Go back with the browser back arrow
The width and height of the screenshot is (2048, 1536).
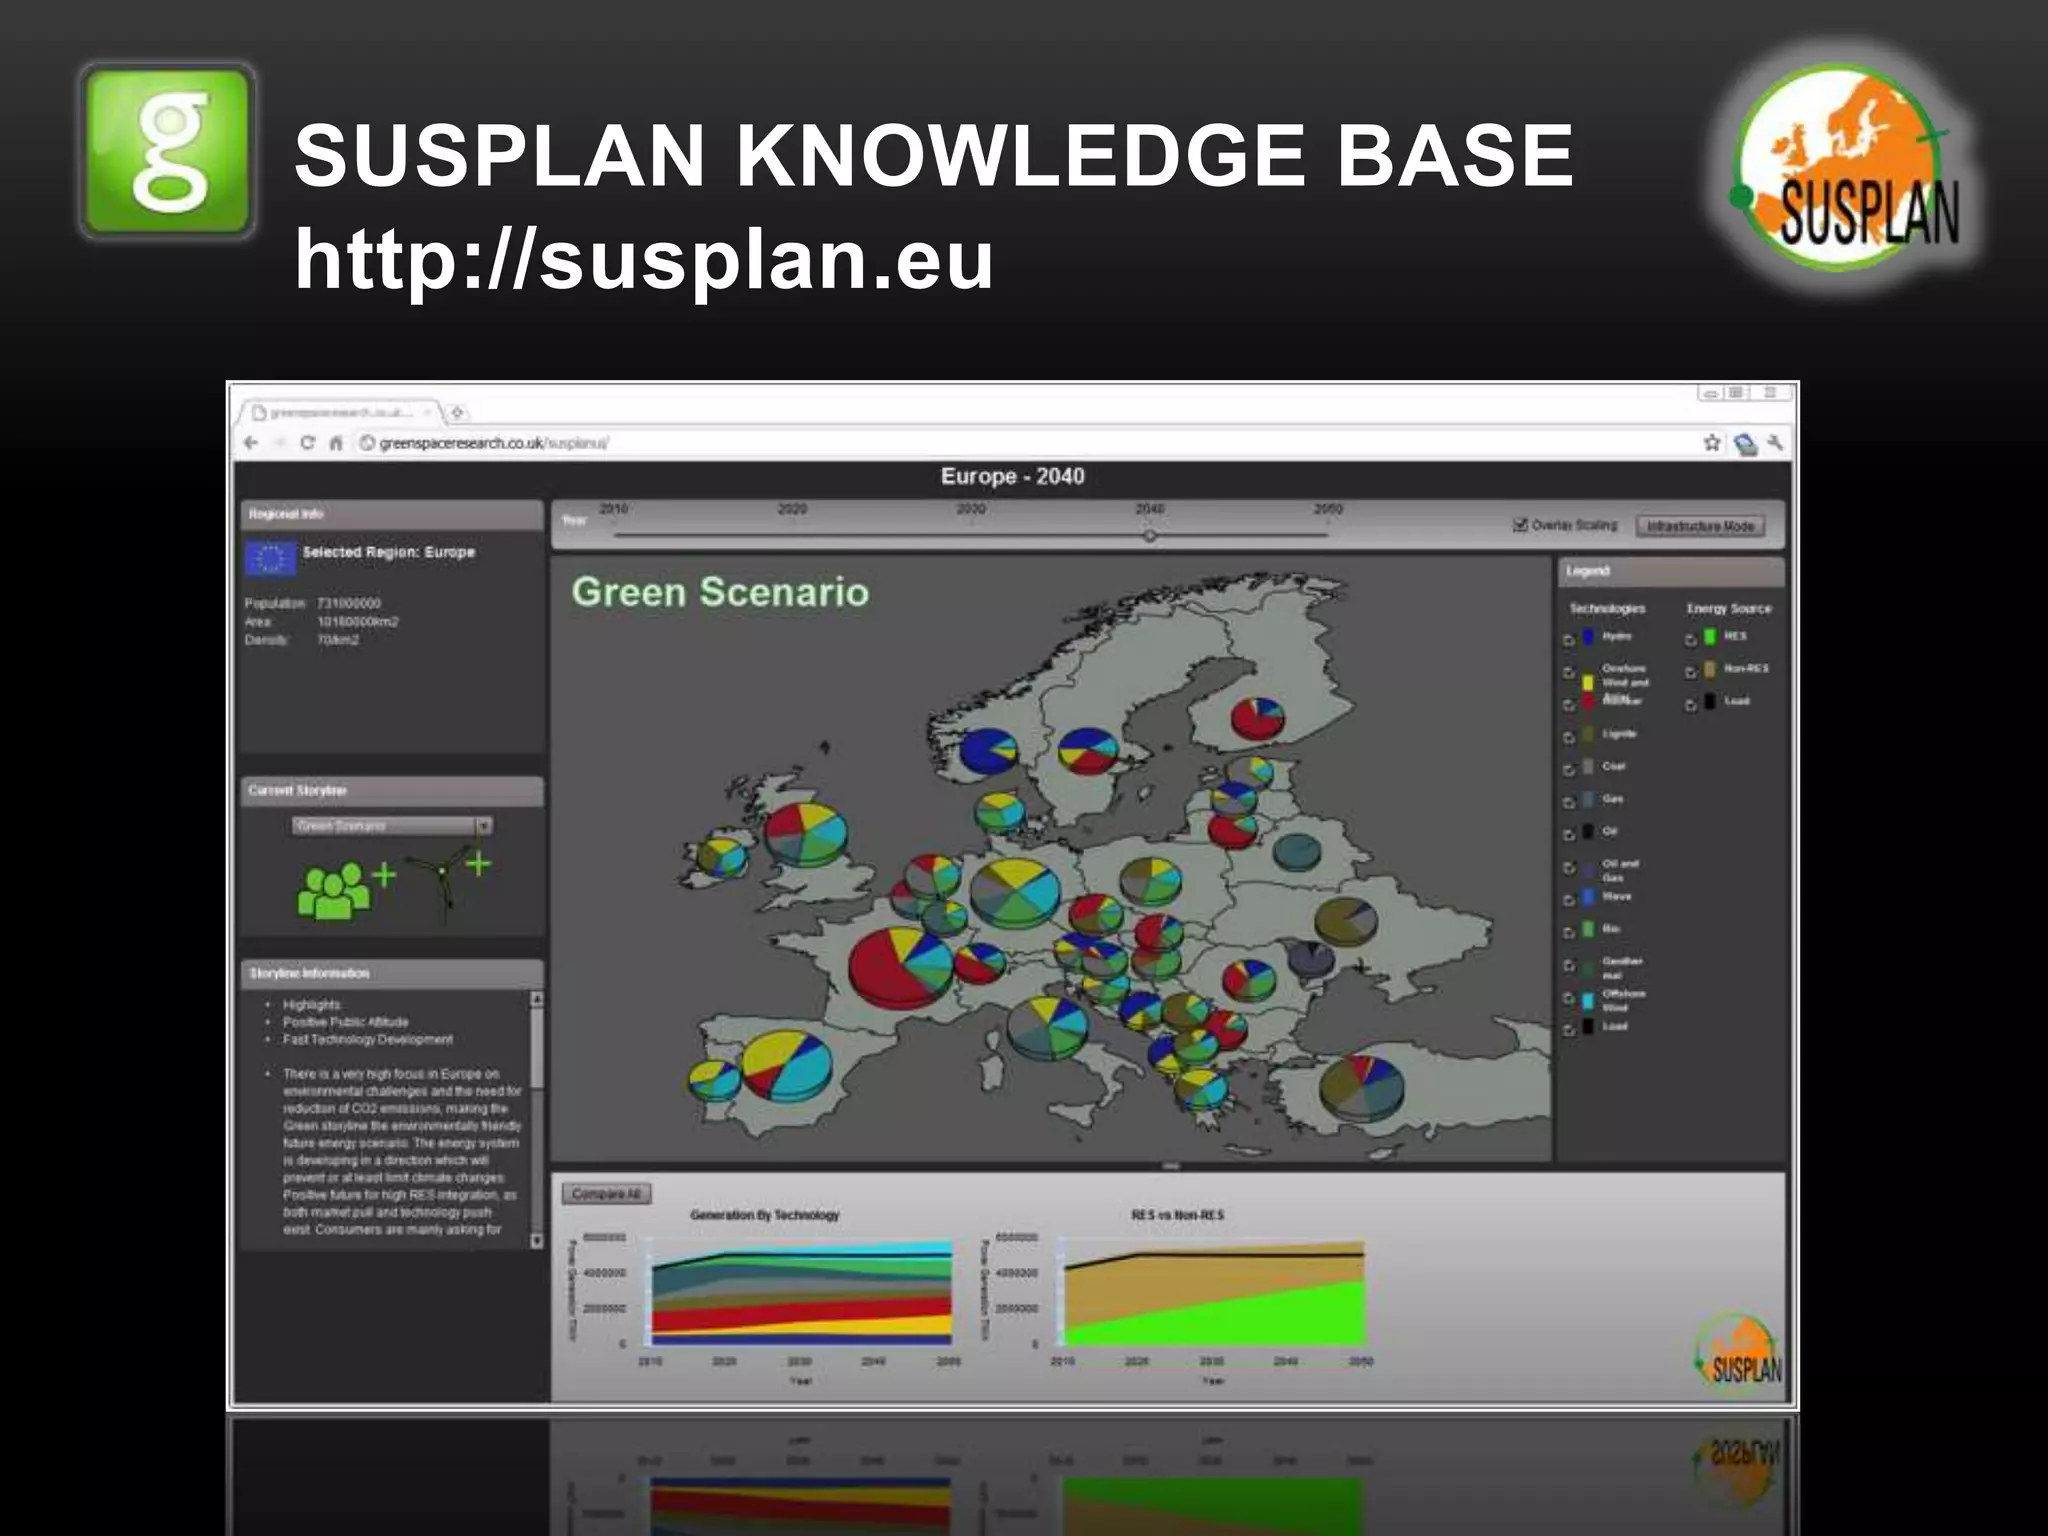point(251,443)
